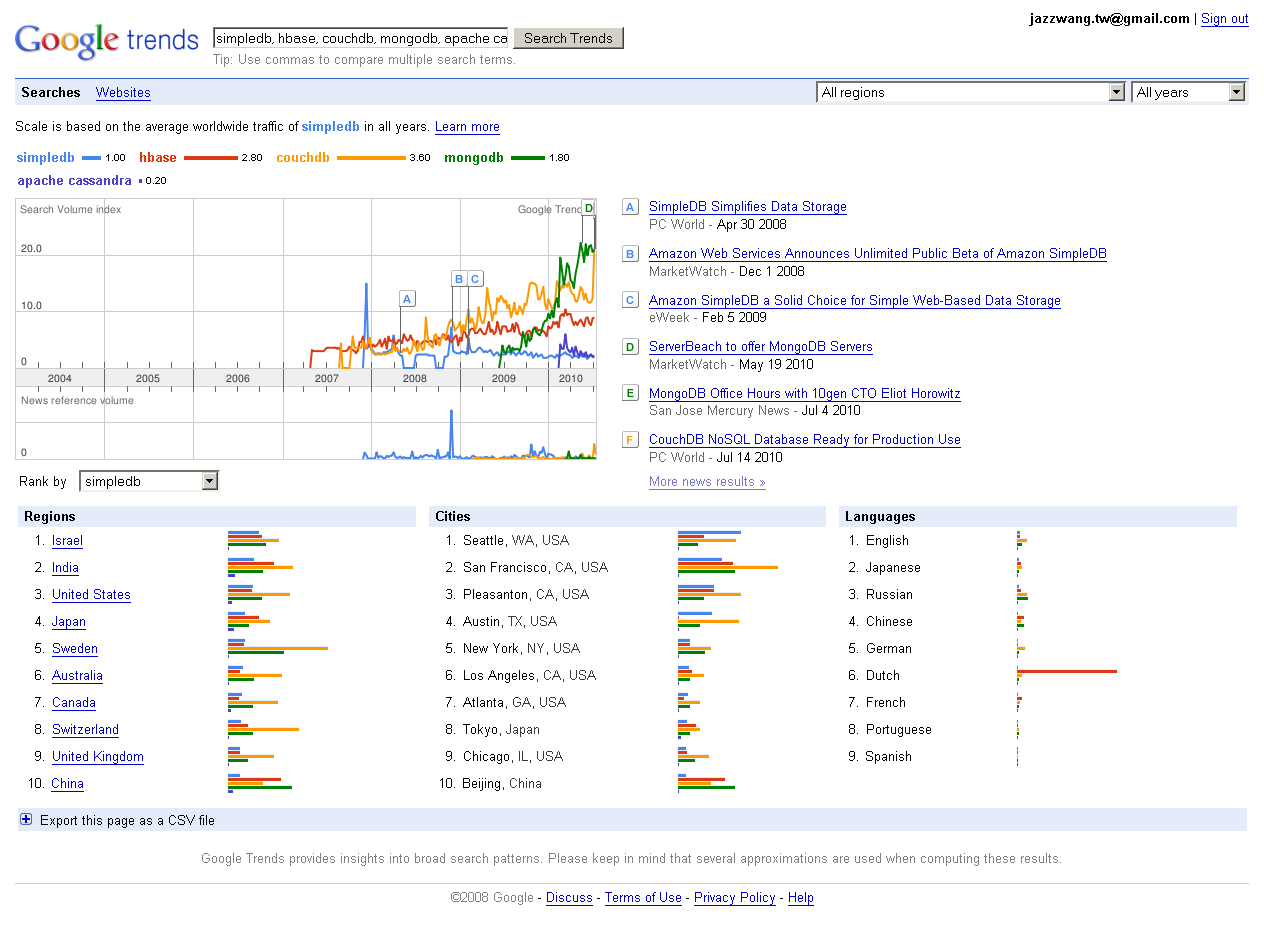Sign out of the account
Viewport: 1264px width, 930px height.
[1225, 18]
